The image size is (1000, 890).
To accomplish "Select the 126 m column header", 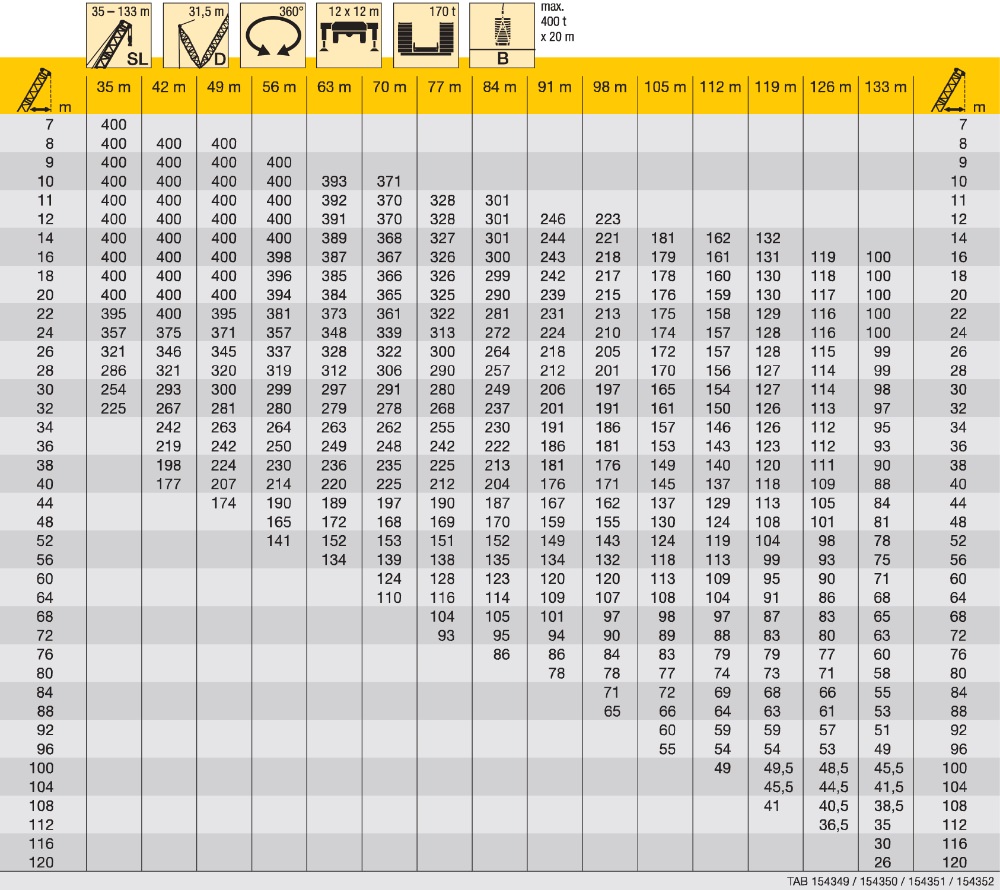I will pos(830,87).
